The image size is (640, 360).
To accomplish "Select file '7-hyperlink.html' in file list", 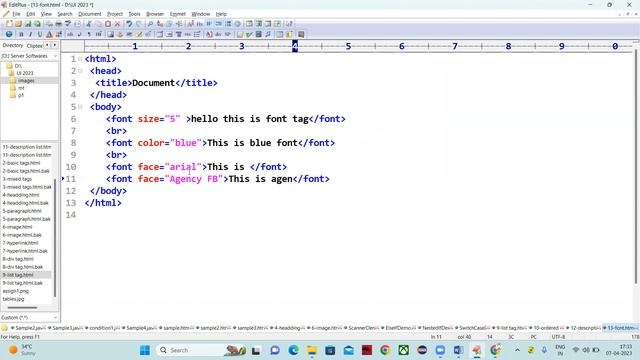I will (x=20, y=243).
